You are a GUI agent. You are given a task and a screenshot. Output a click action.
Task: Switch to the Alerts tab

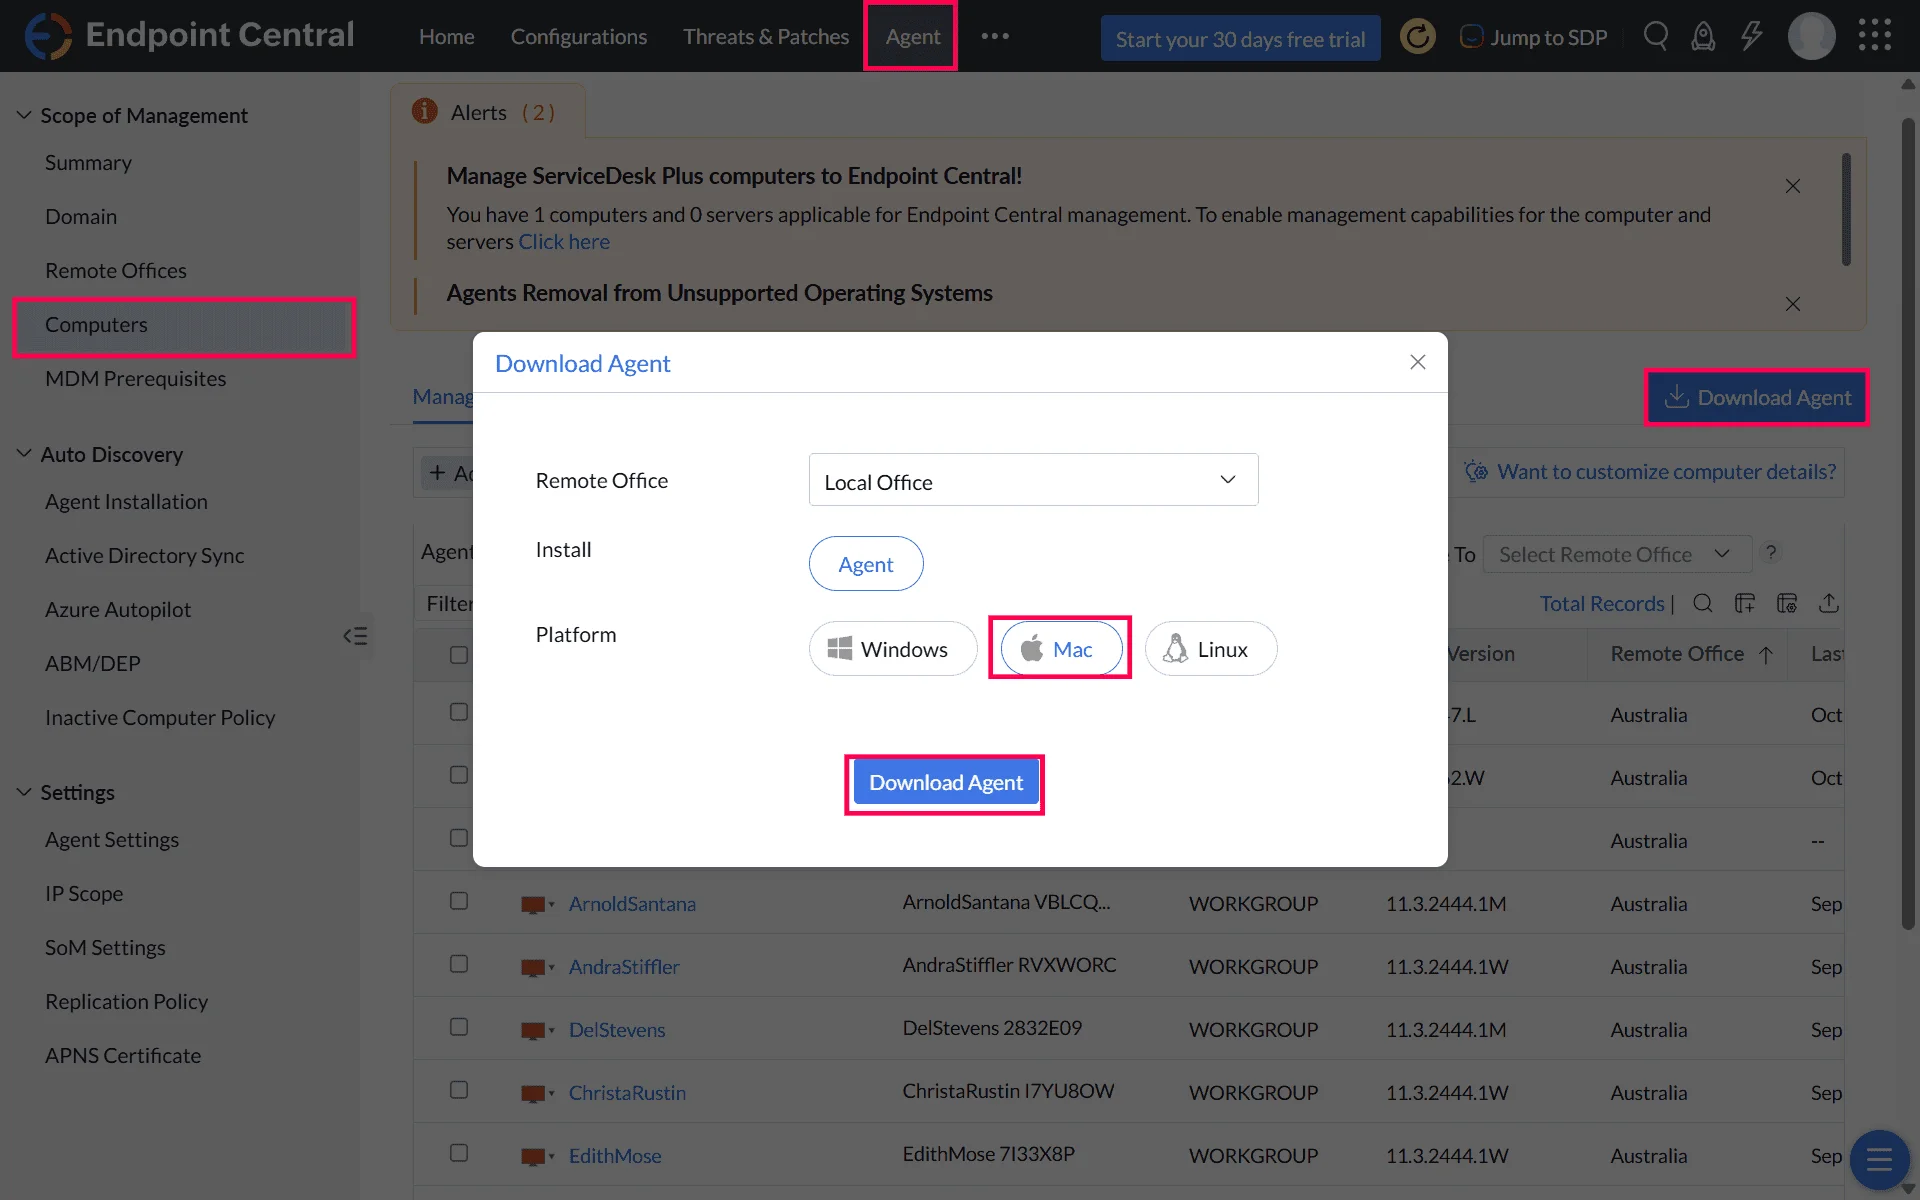(487, 112)
